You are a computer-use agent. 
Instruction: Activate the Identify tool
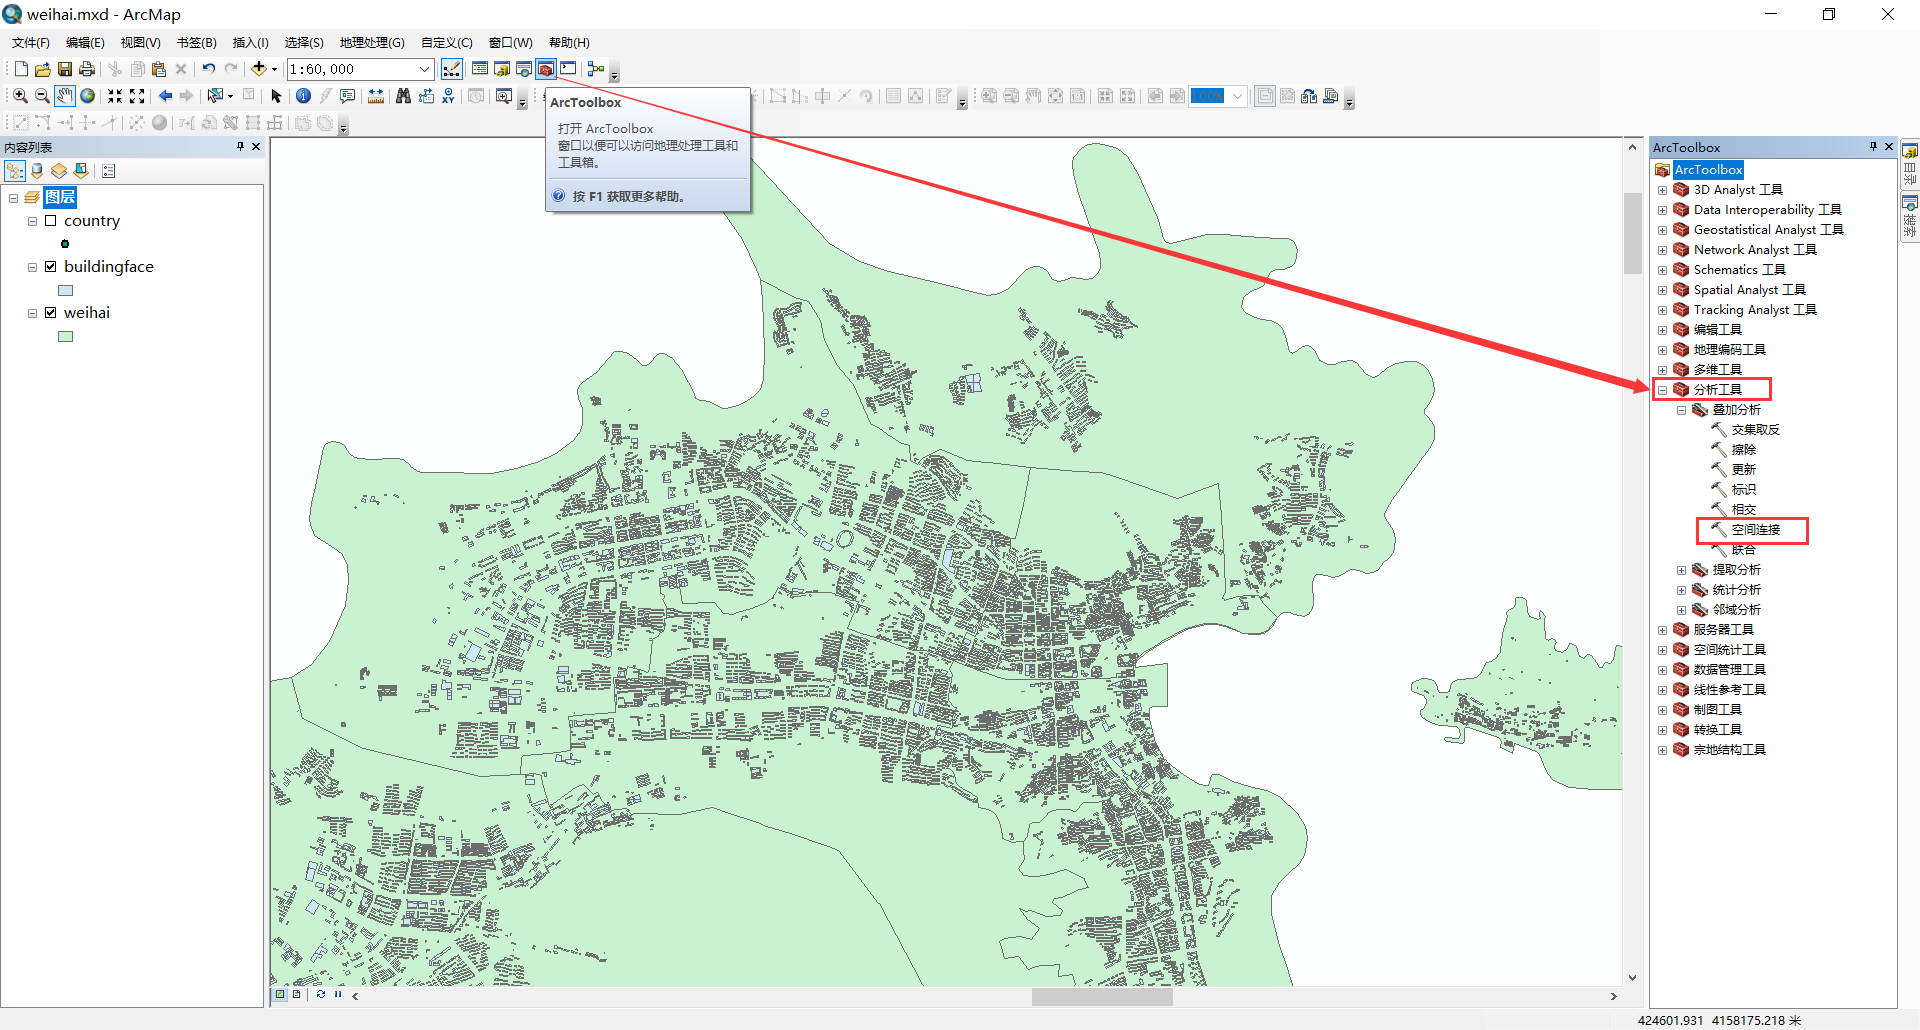pyautogui.click(x=303, y=96)
